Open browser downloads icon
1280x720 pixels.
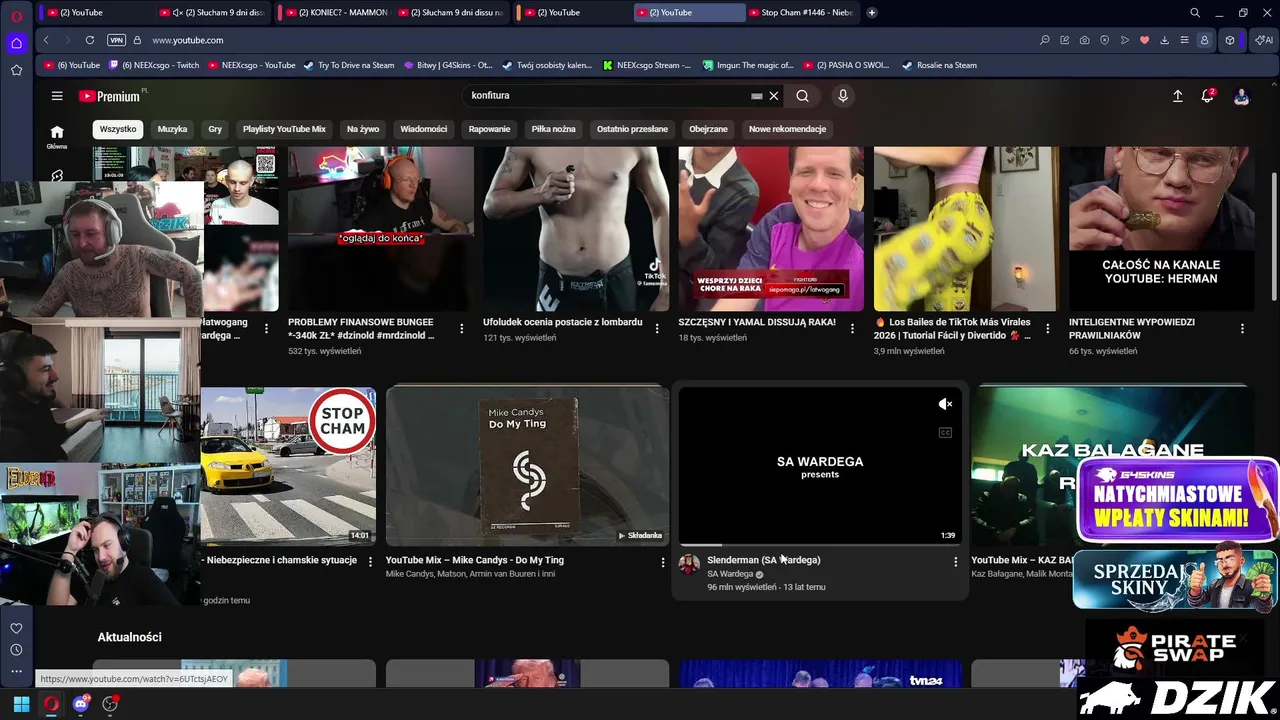point(1164,40)
